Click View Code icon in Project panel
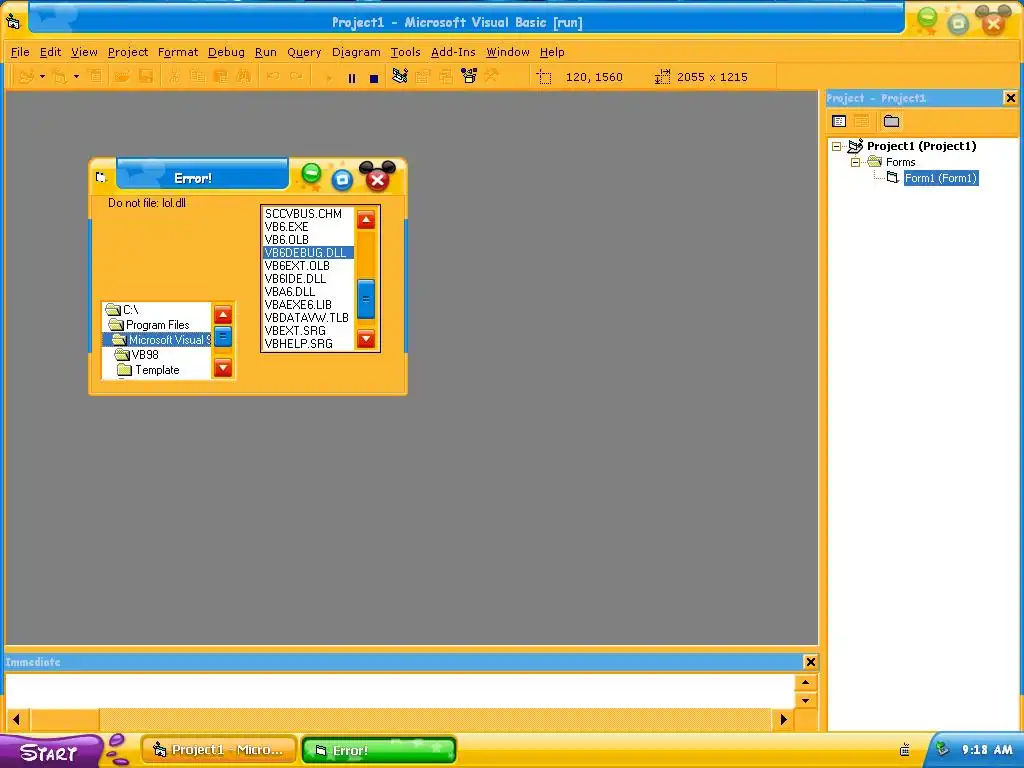The image size is (1024, 768). click(839, 121)
